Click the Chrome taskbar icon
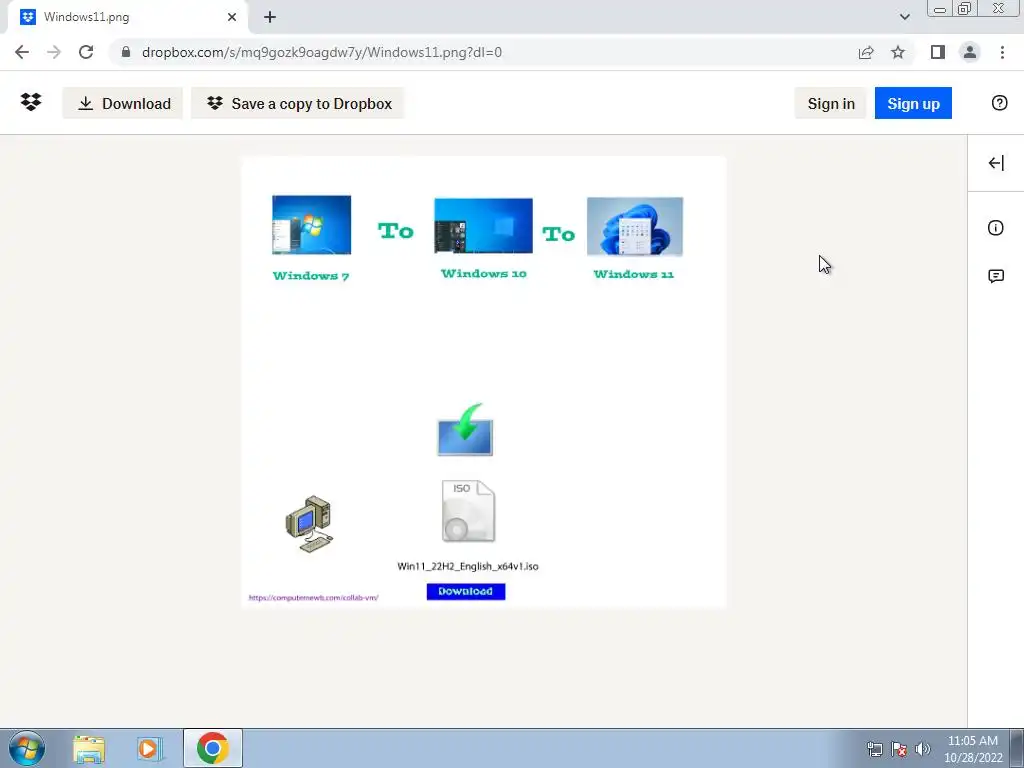Screen dimensions: 1024x768 click(x=212, y=748)
